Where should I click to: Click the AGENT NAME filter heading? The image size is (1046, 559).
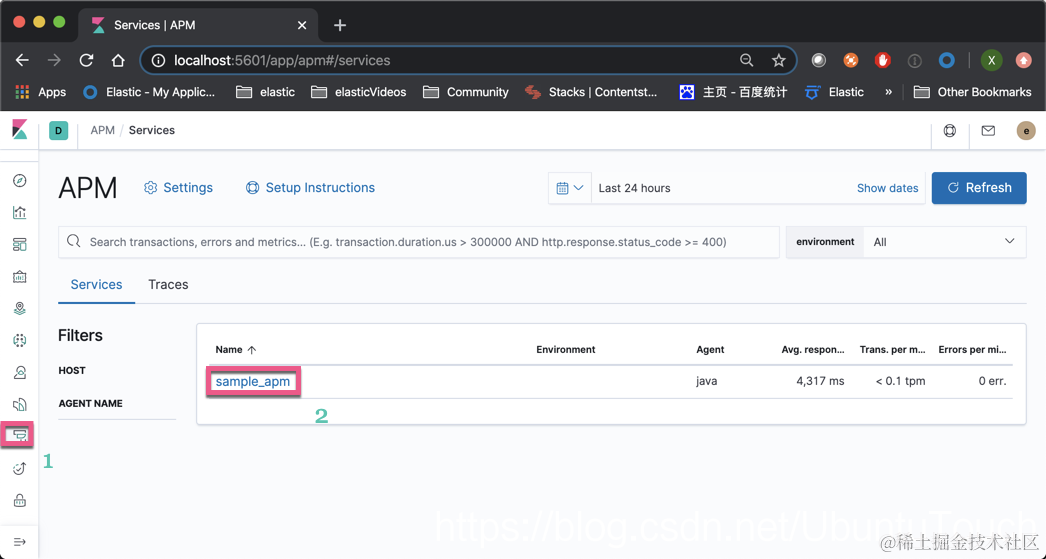[91, 404]
